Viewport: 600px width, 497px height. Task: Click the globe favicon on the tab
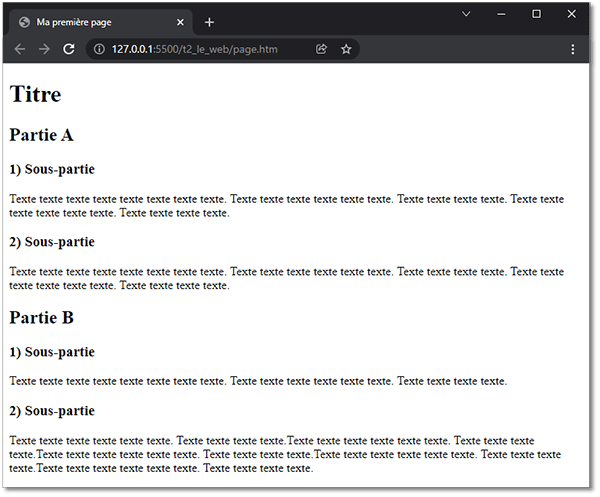coord(24,22)
